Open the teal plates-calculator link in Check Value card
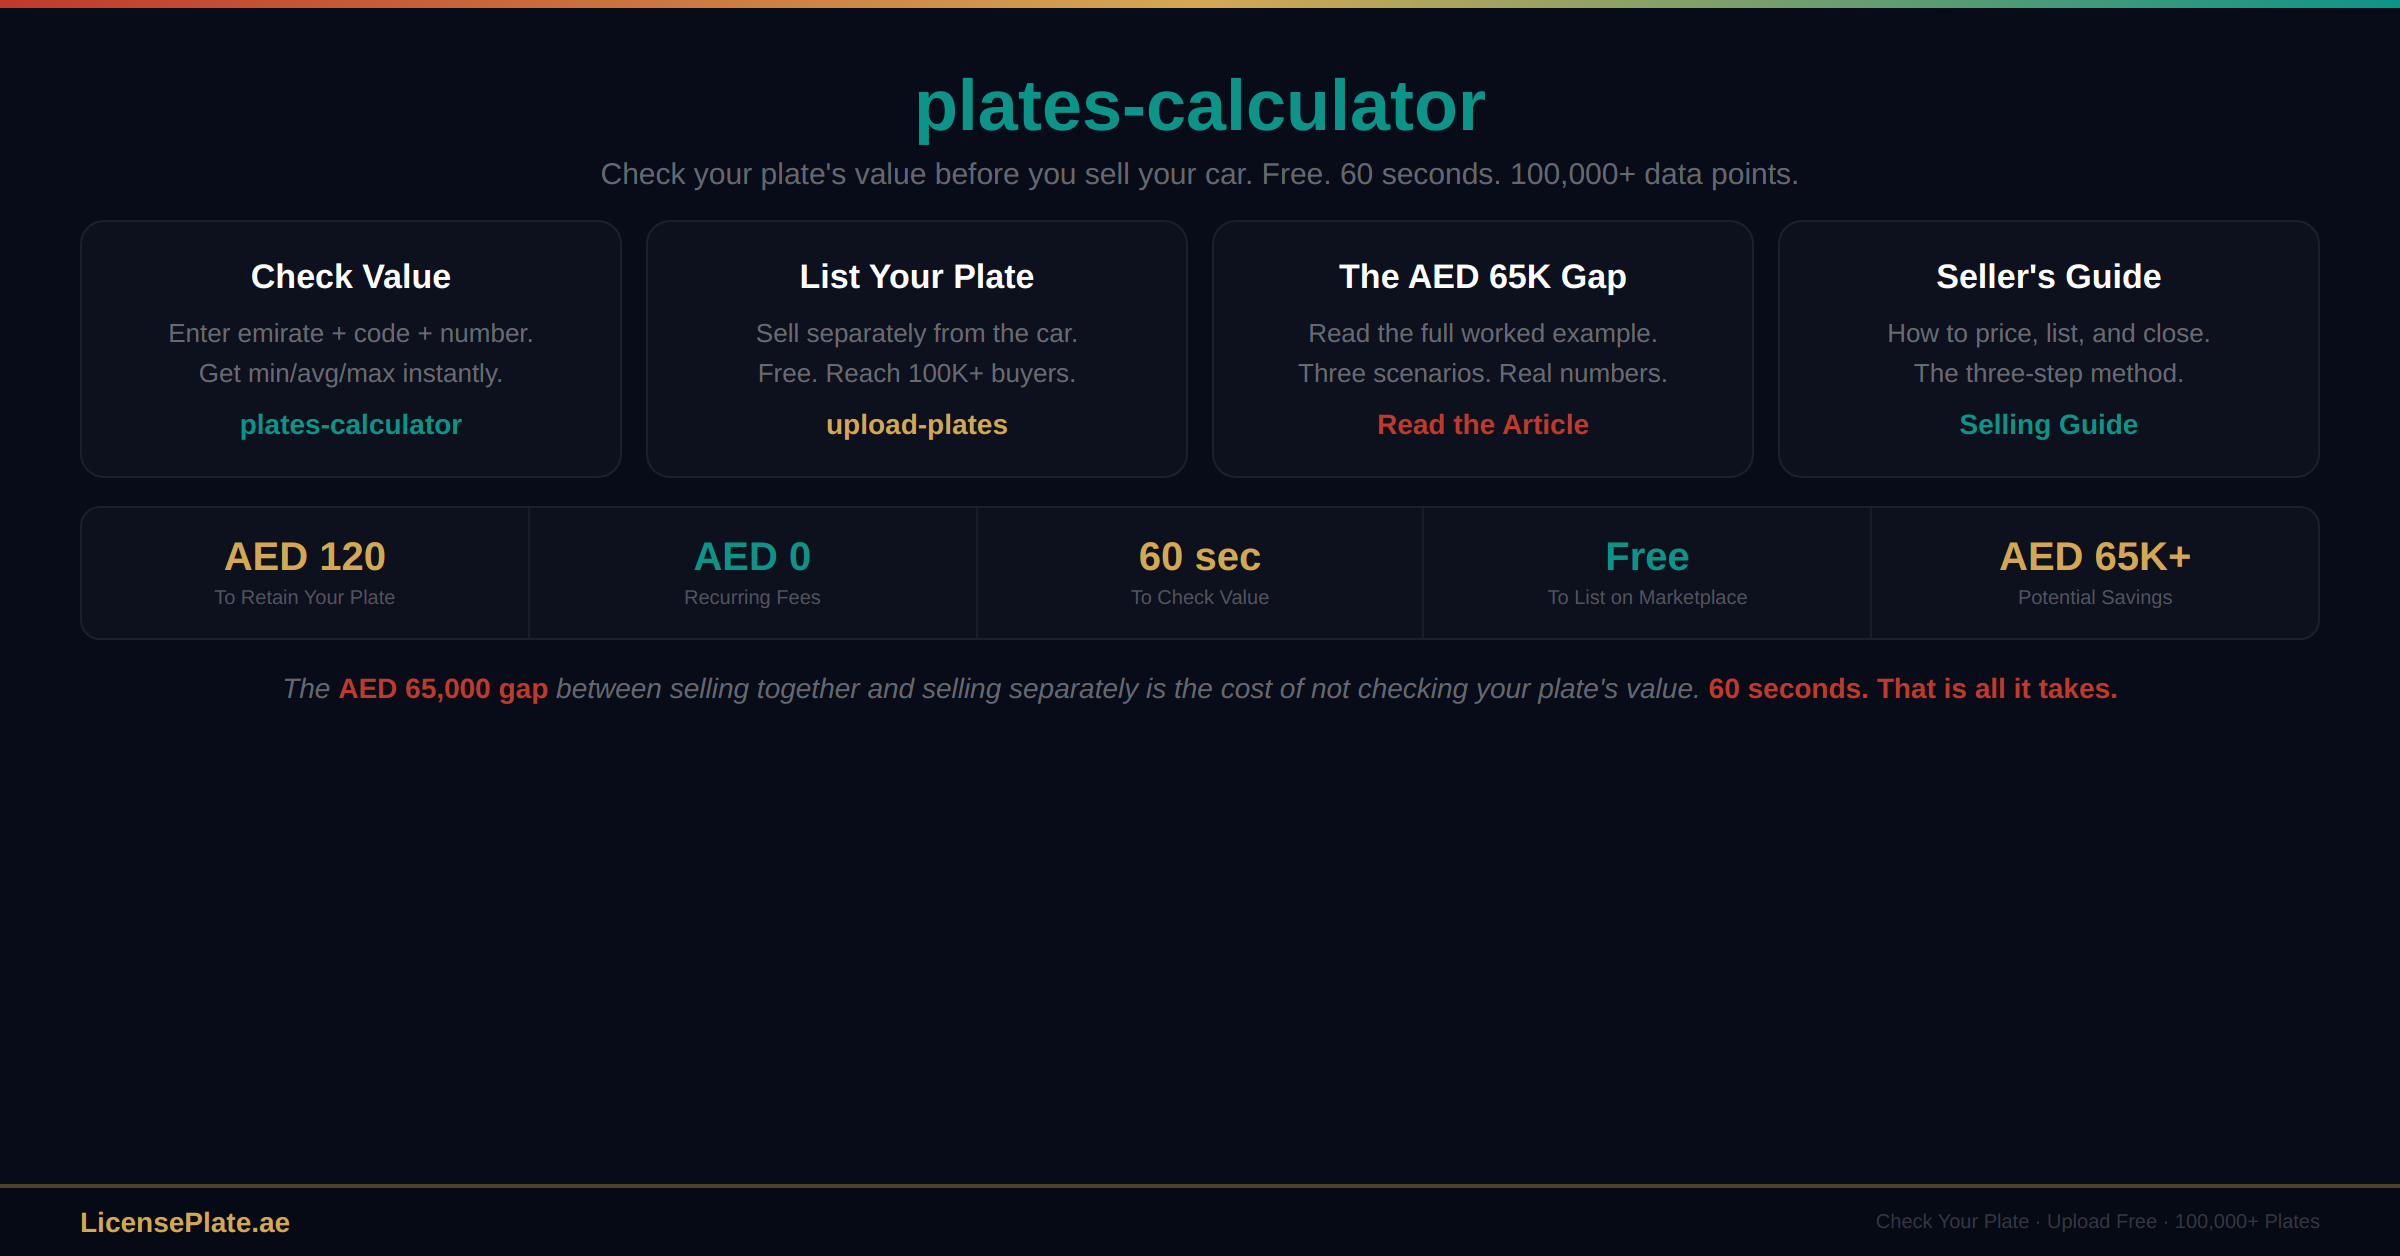The height and width of the screenshot is (1256, 2400). (x=351, y=425)
